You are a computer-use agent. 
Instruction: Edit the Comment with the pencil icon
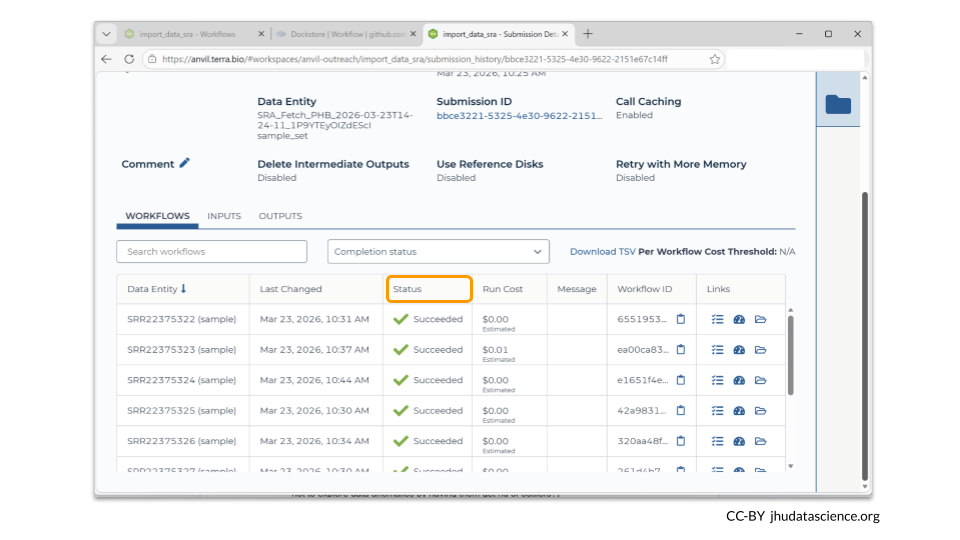click(x=185, y=164)
